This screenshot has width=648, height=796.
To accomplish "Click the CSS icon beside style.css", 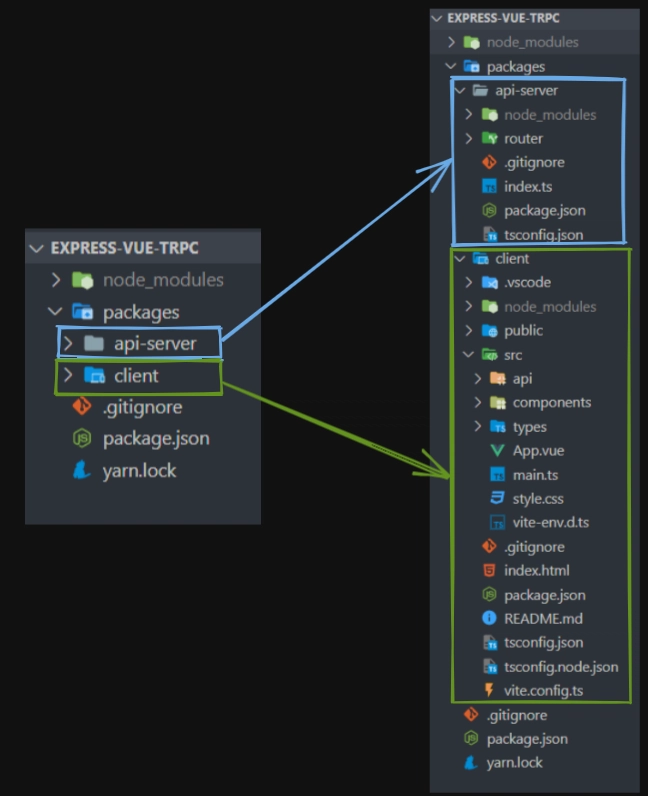I will 497,499.
